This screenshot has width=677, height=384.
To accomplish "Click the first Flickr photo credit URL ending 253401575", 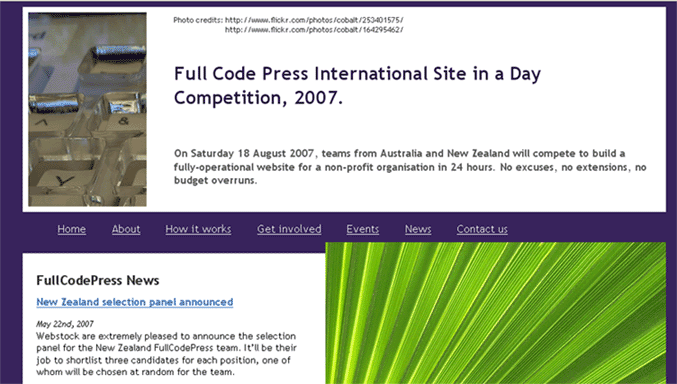I will pyautogui.click(x=314, y=20).
